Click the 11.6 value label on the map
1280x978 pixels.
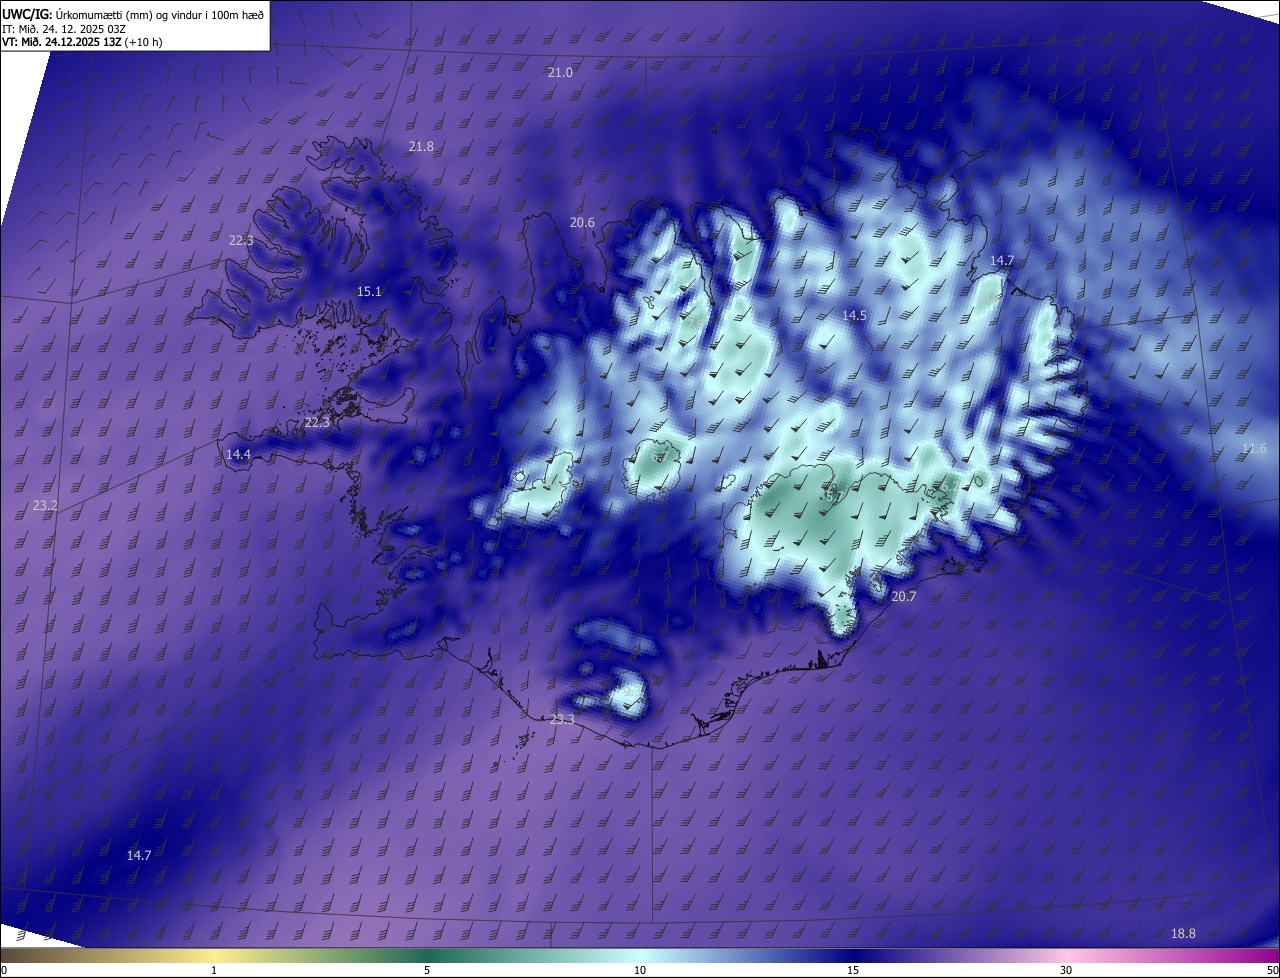click(x=1254, y=449)
